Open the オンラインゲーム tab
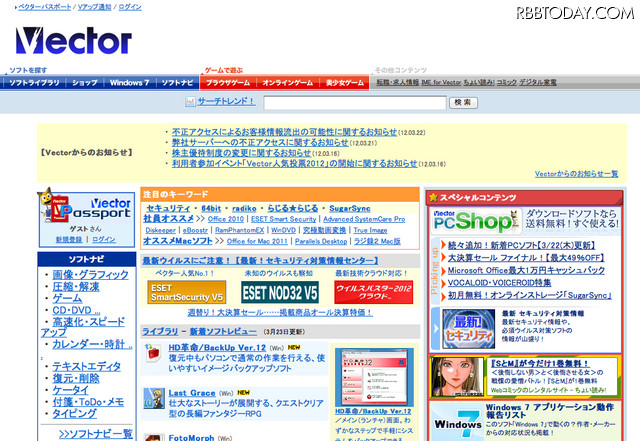The image size is (640, 441). [288, 83]
